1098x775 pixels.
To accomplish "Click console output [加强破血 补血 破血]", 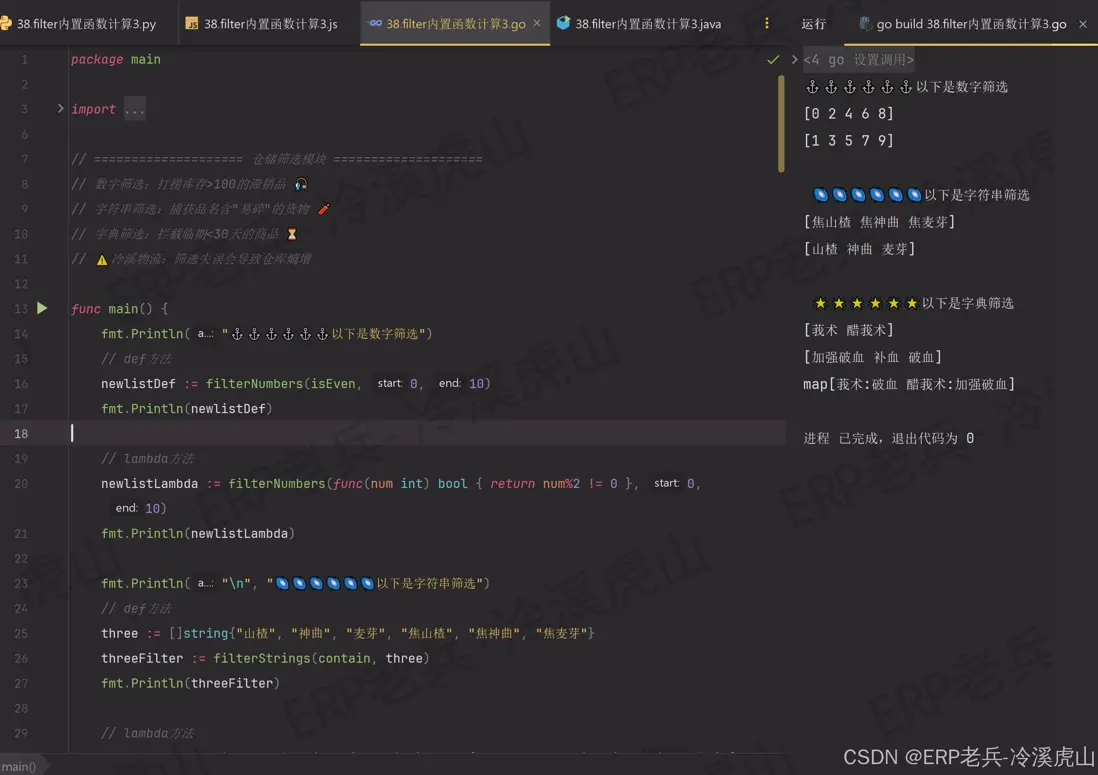I will coord(873,358).
